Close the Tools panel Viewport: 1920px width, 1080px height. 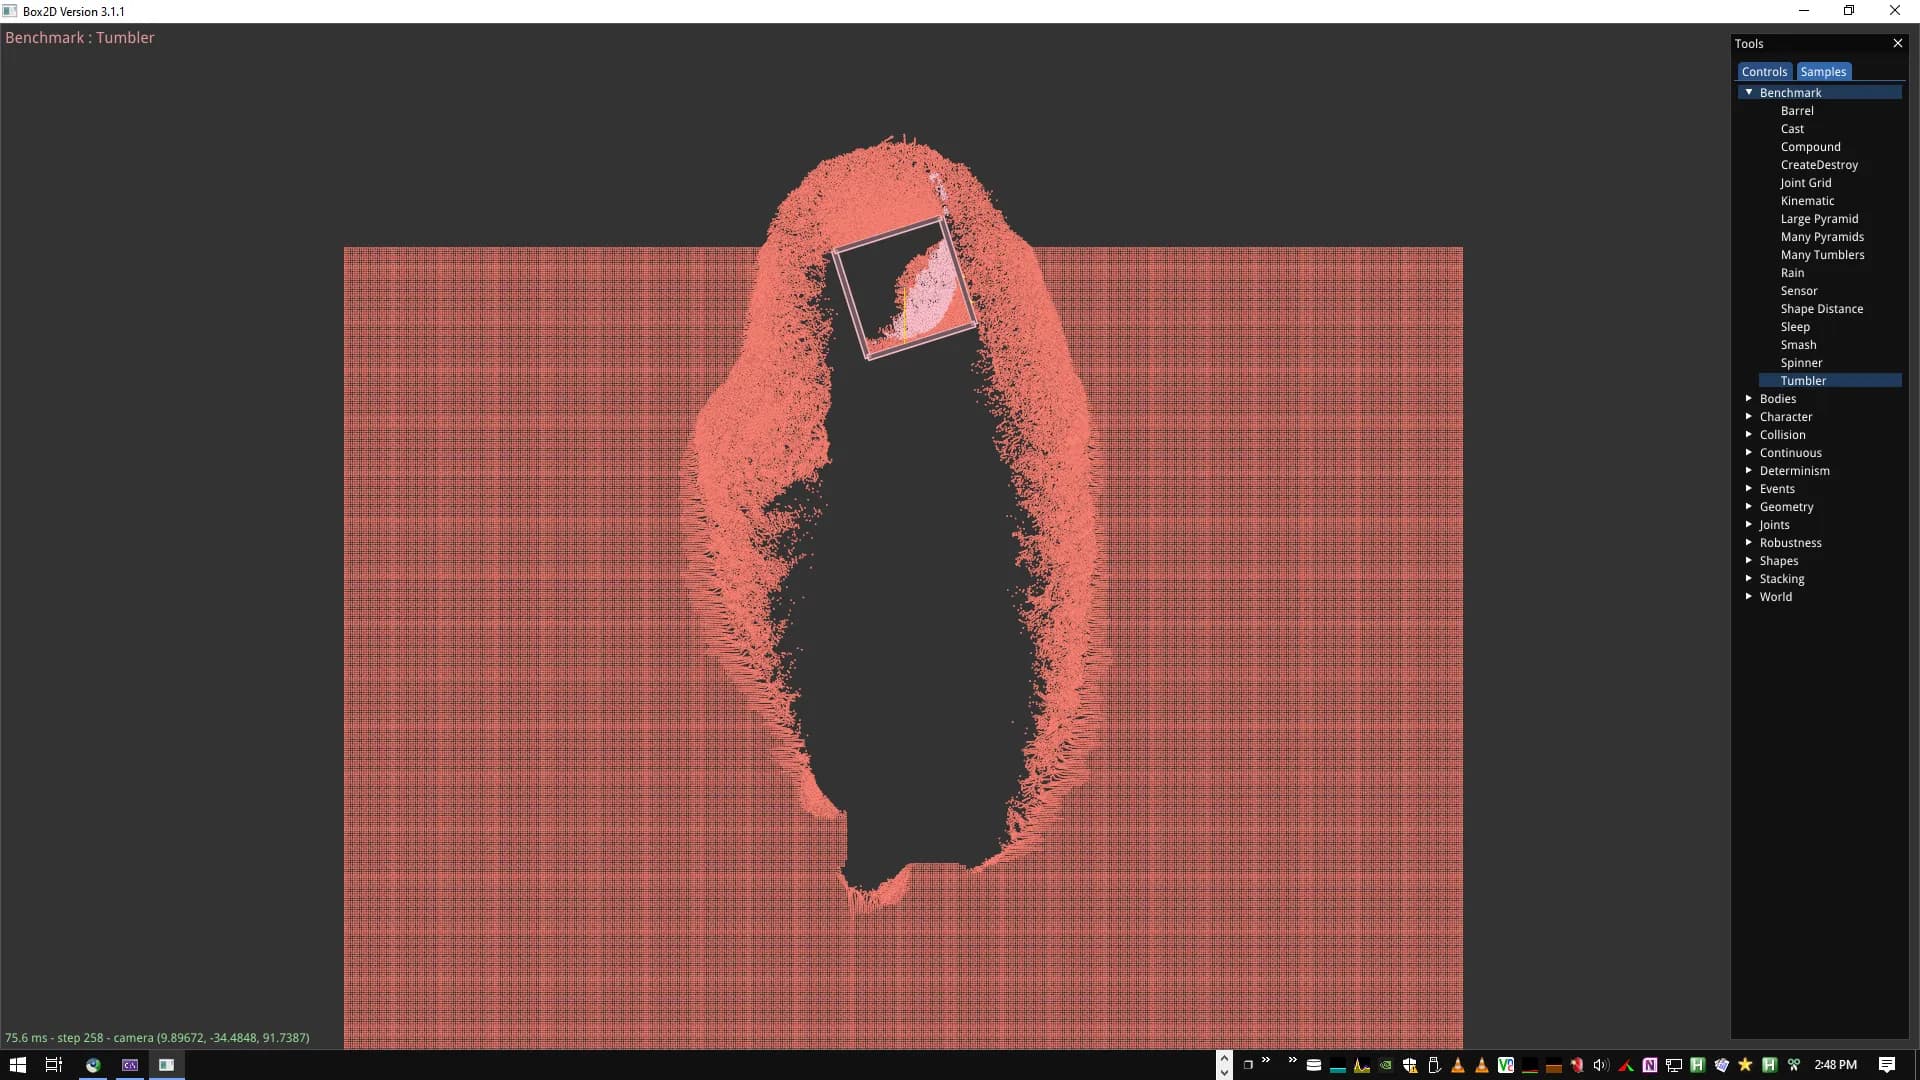click(x=1897, y=43)
